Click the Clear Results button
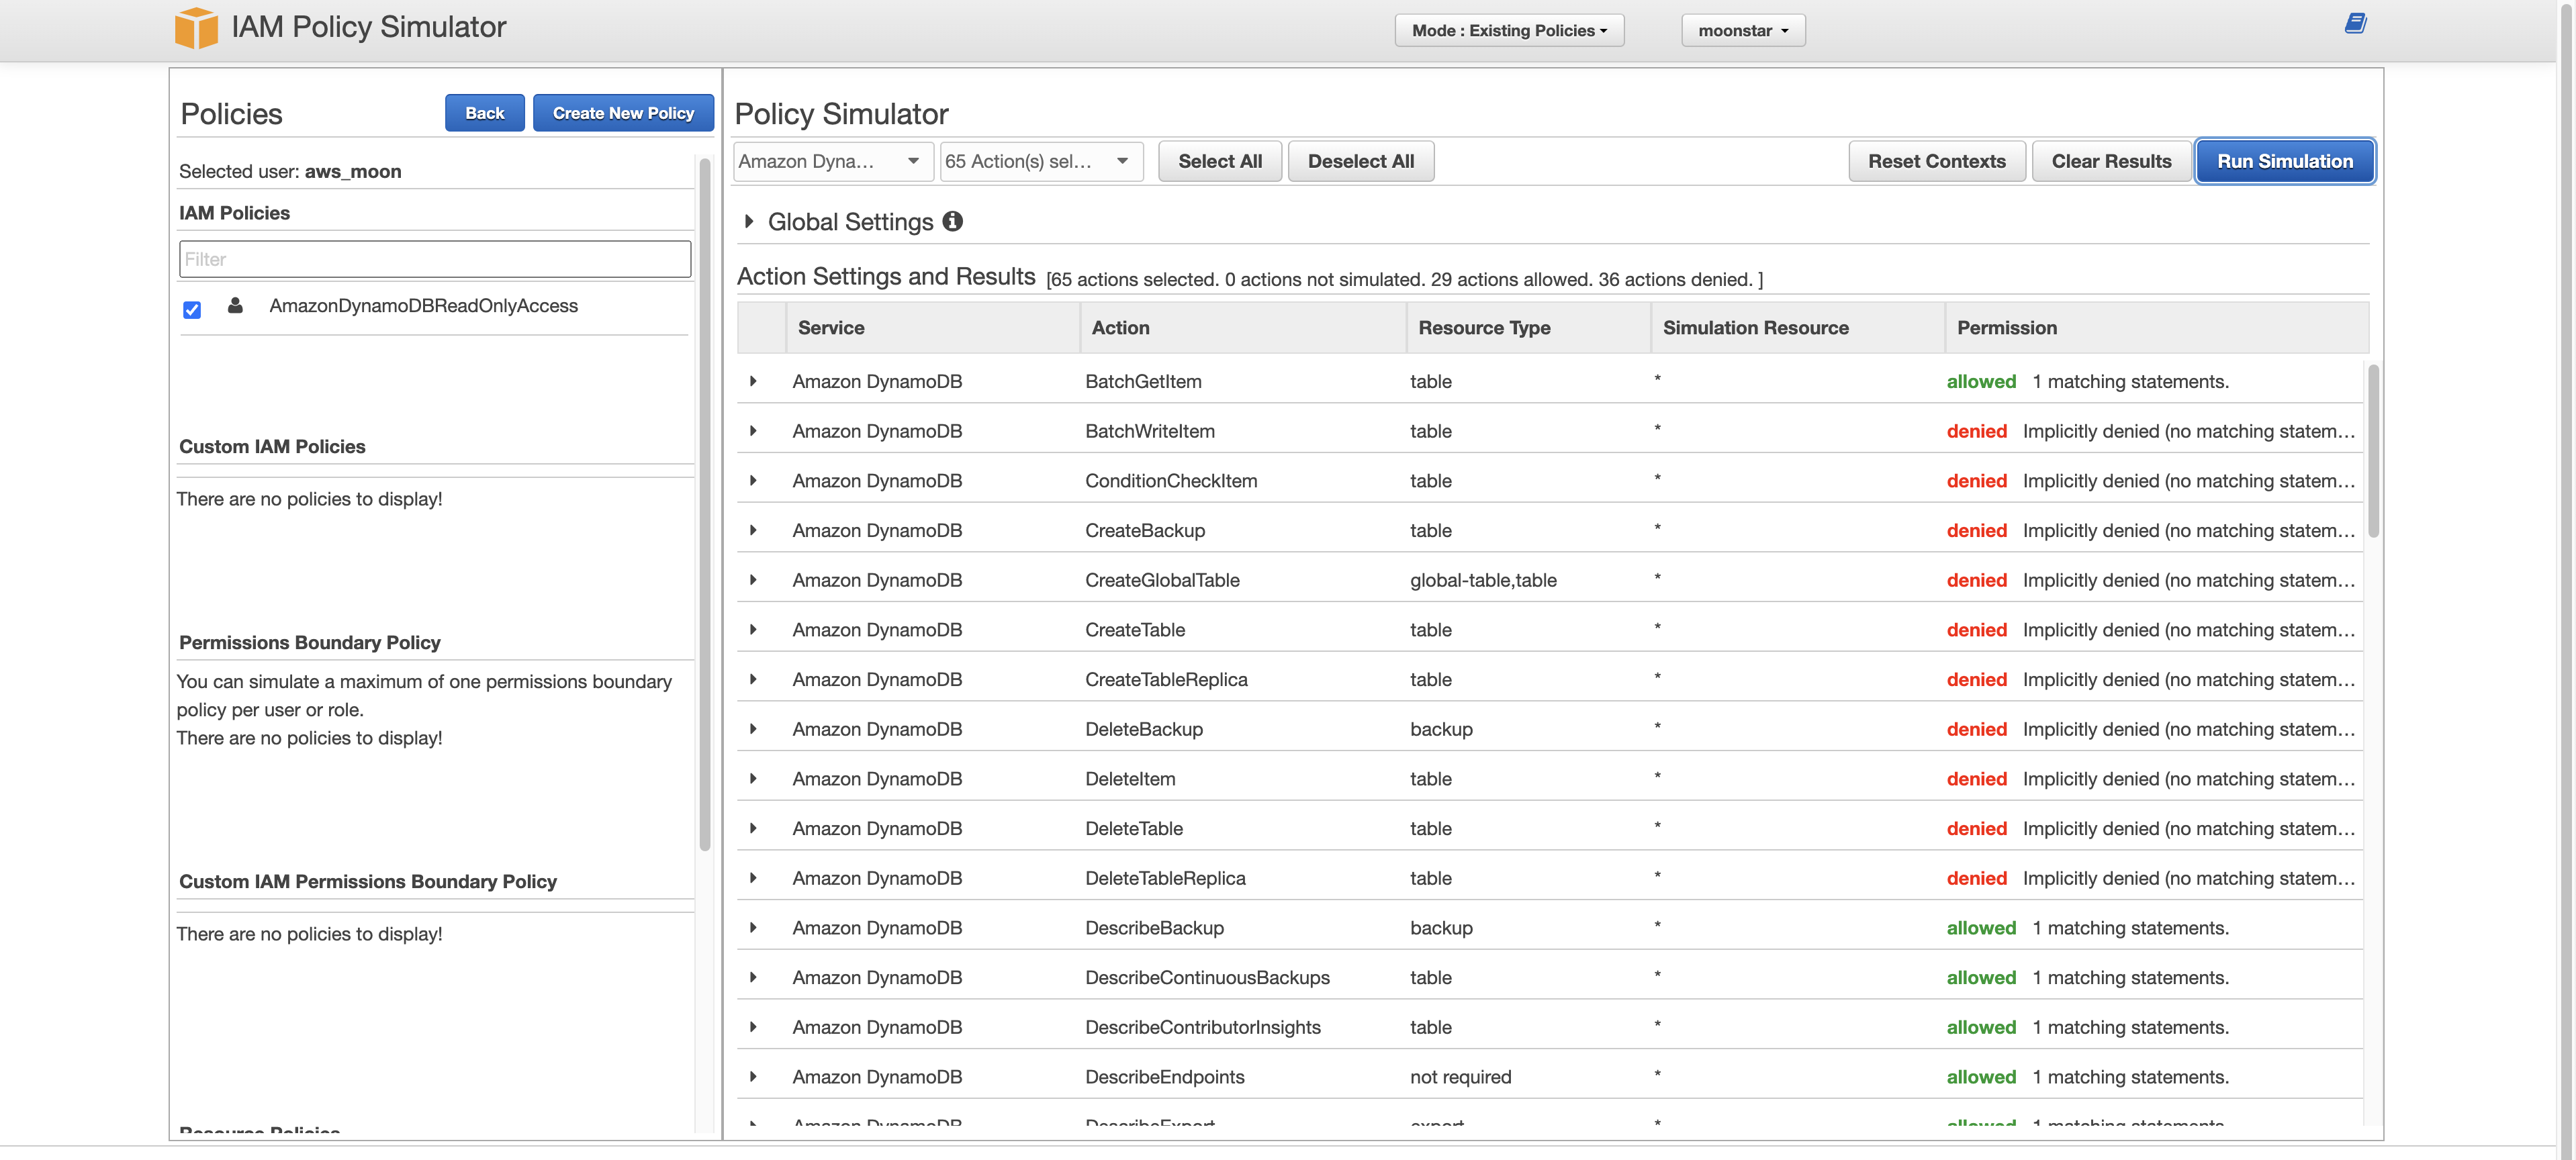 pos(2111,161)
